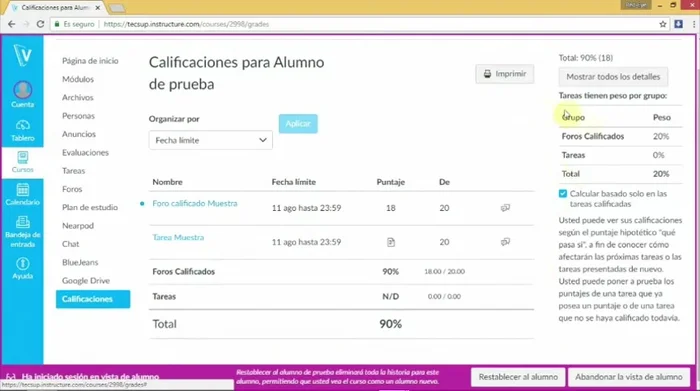Viewport: 700px width, 391px height.
Task: Open the Cursos sidebar icon
Action: 22,158
